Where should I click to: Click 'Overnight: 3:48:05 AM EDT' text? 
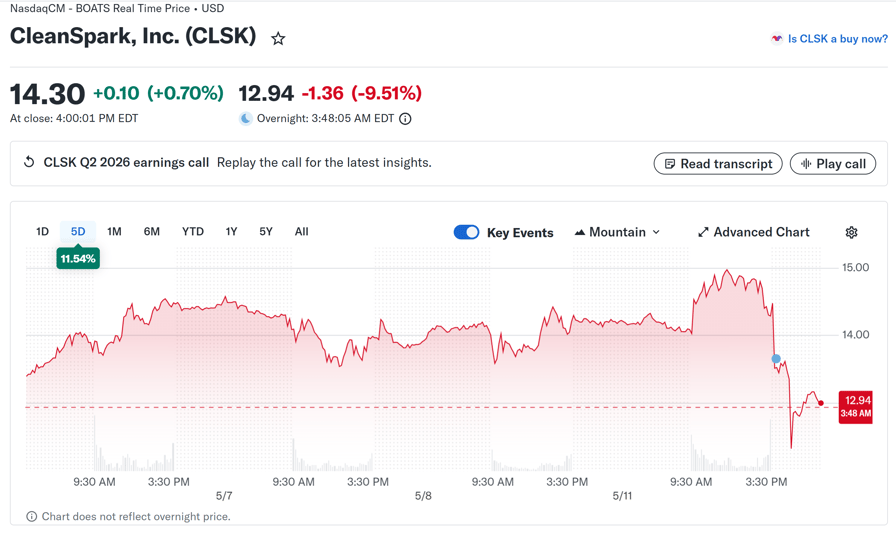325,119
